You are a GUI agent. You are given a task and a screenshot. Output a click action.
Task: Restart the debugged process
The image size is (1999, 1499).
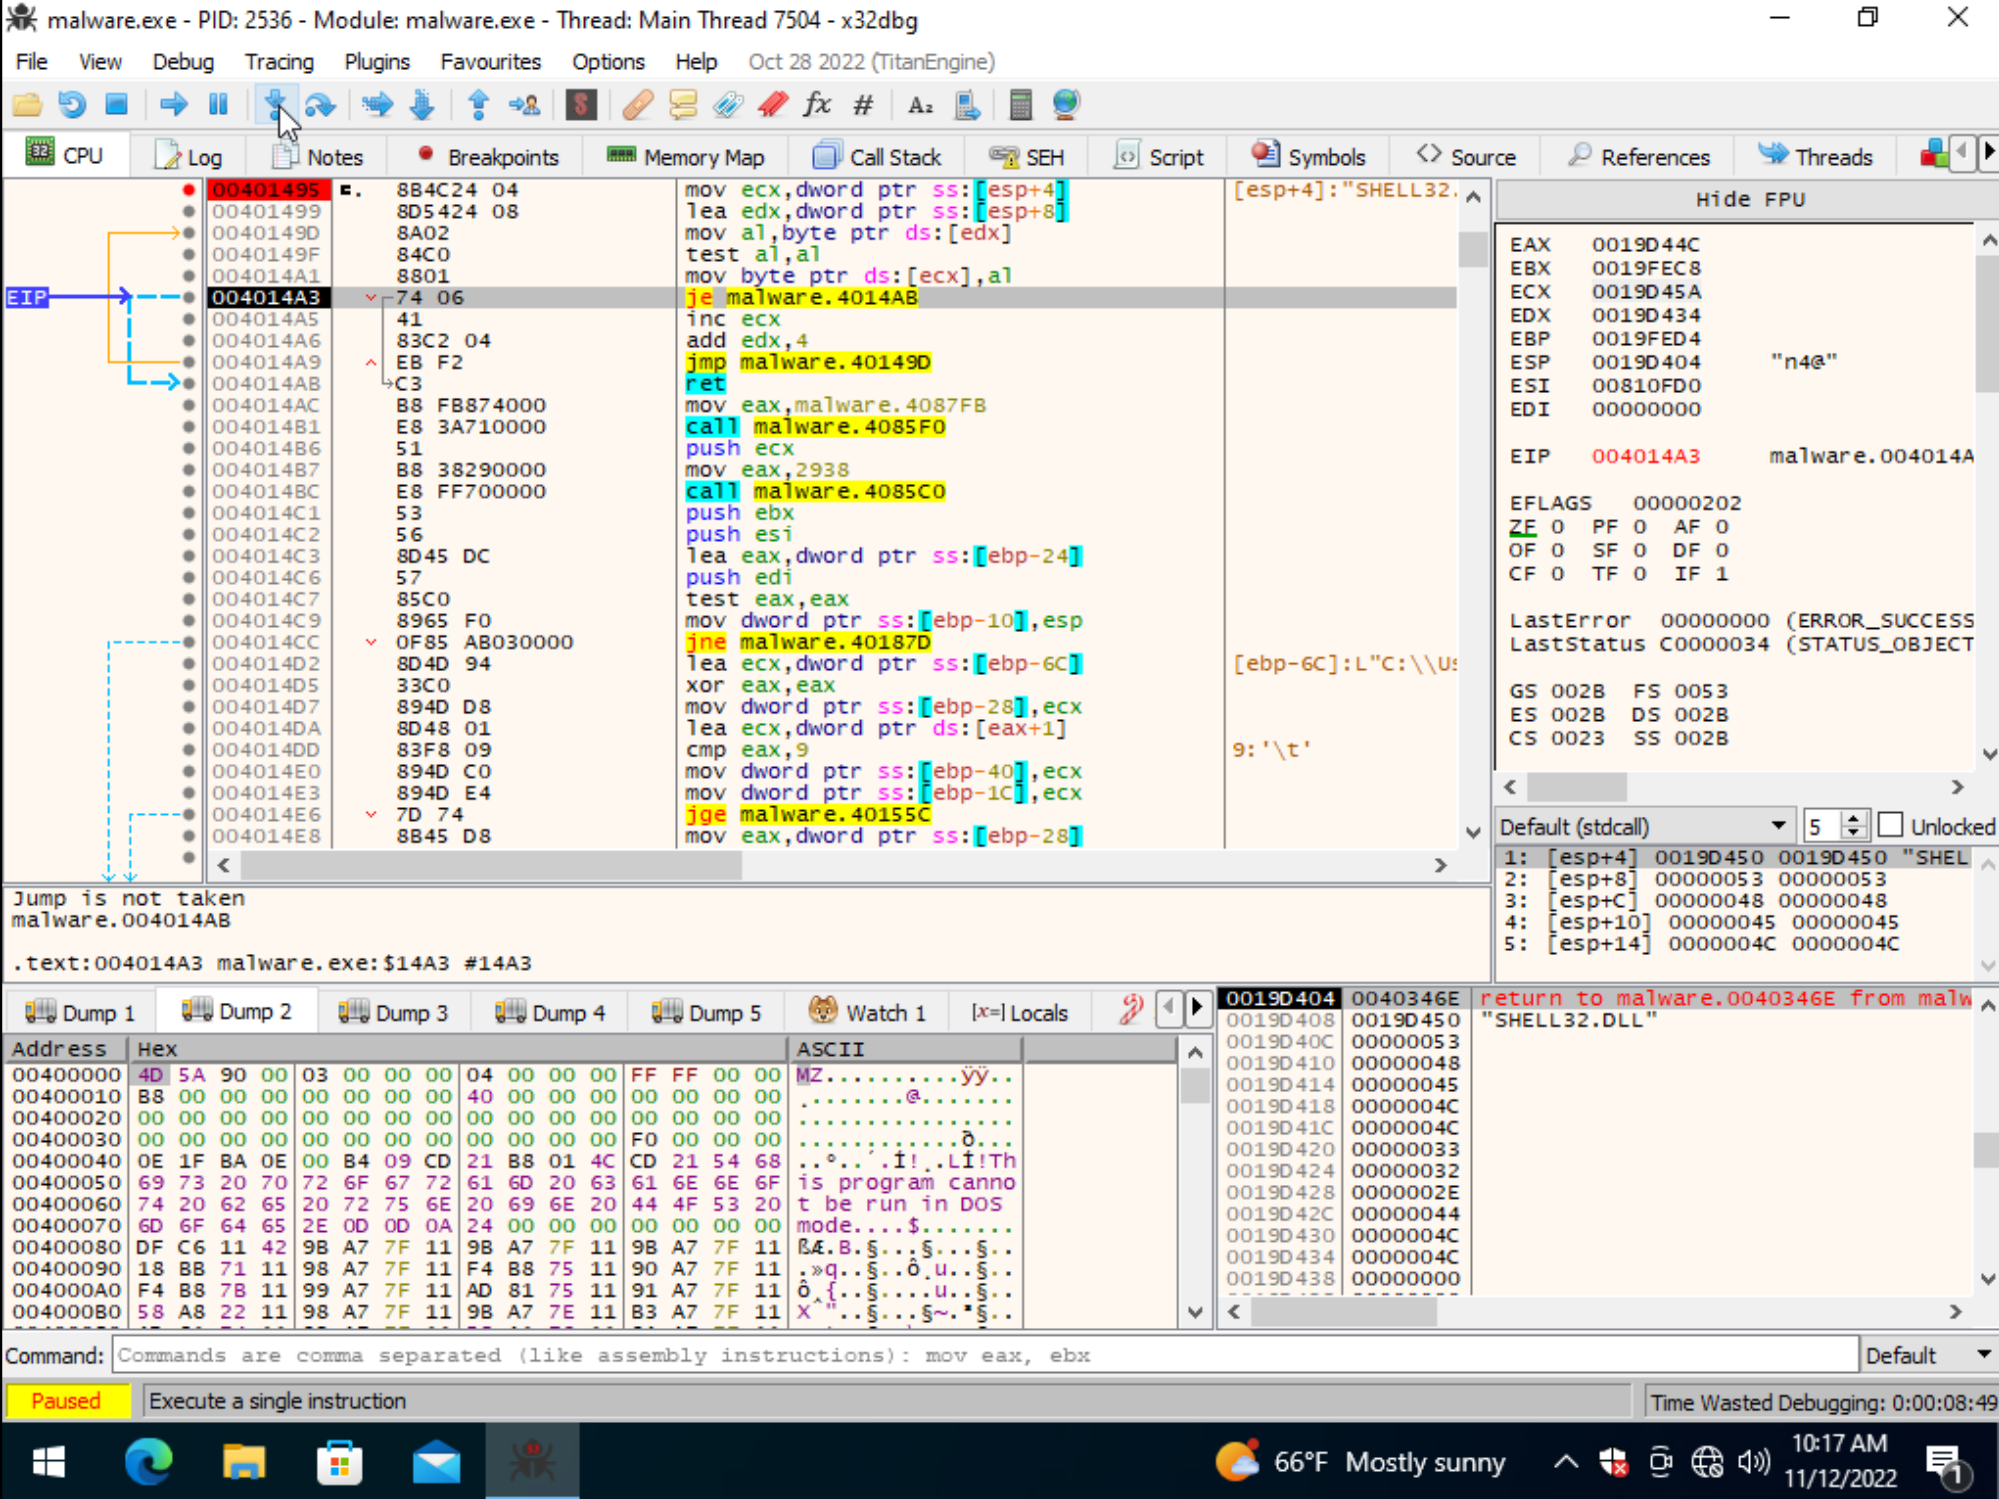pos(70,104)
